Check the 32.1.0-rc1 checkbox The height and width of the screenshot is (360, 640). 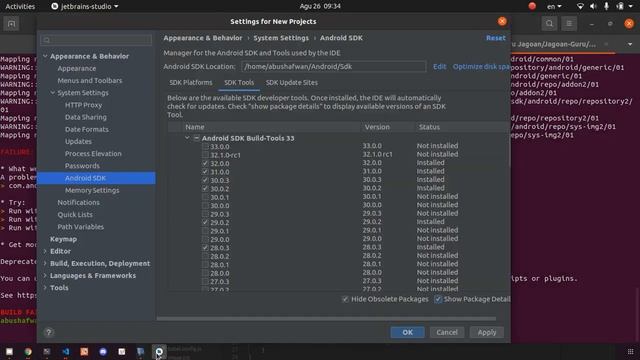tap(205, 155)
